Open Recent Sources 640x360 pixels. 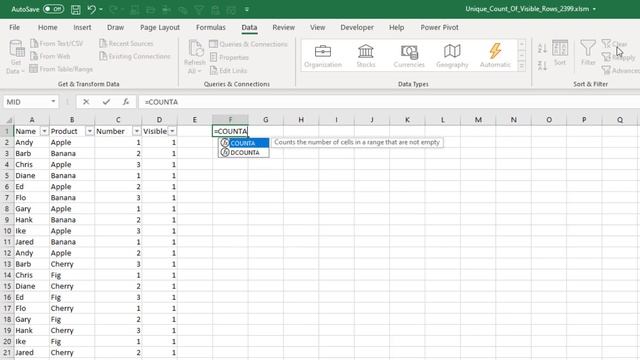(x=126, y=43)
